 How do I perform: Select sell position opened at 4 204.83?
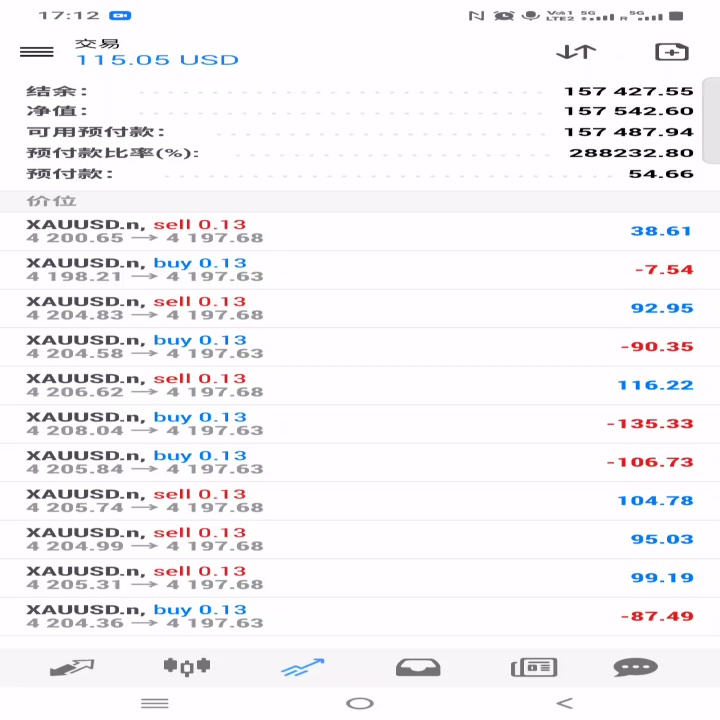[x=360, y=309]
